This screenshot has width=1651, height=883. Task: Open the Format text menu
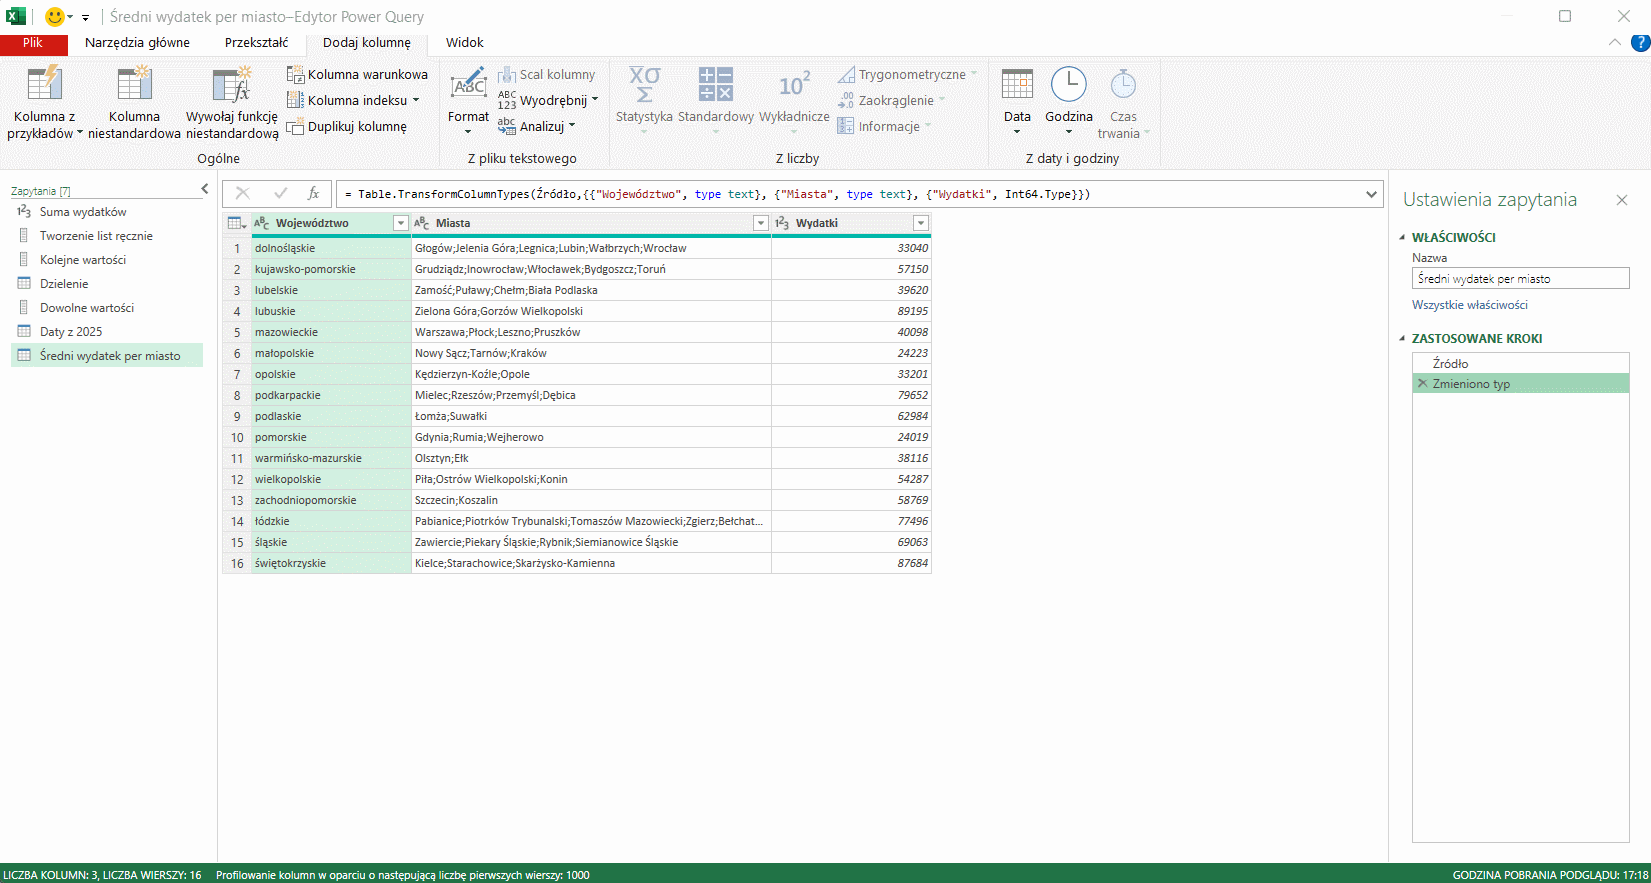click(x=468, y=102)
